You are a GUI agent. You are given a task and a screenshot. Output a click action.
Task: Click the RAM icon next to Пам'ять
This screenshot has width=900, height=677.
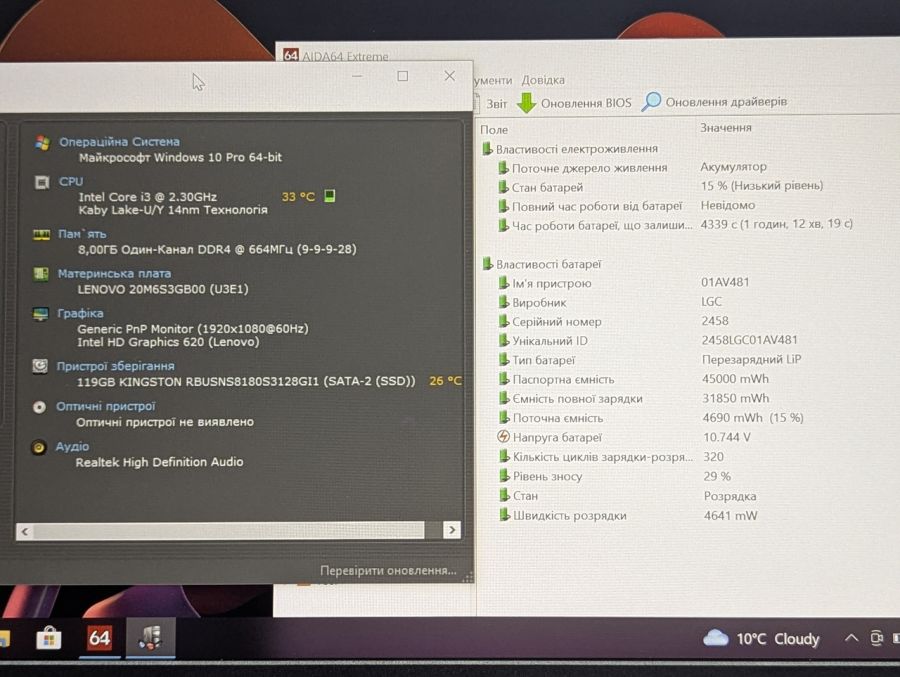(41, 235)
